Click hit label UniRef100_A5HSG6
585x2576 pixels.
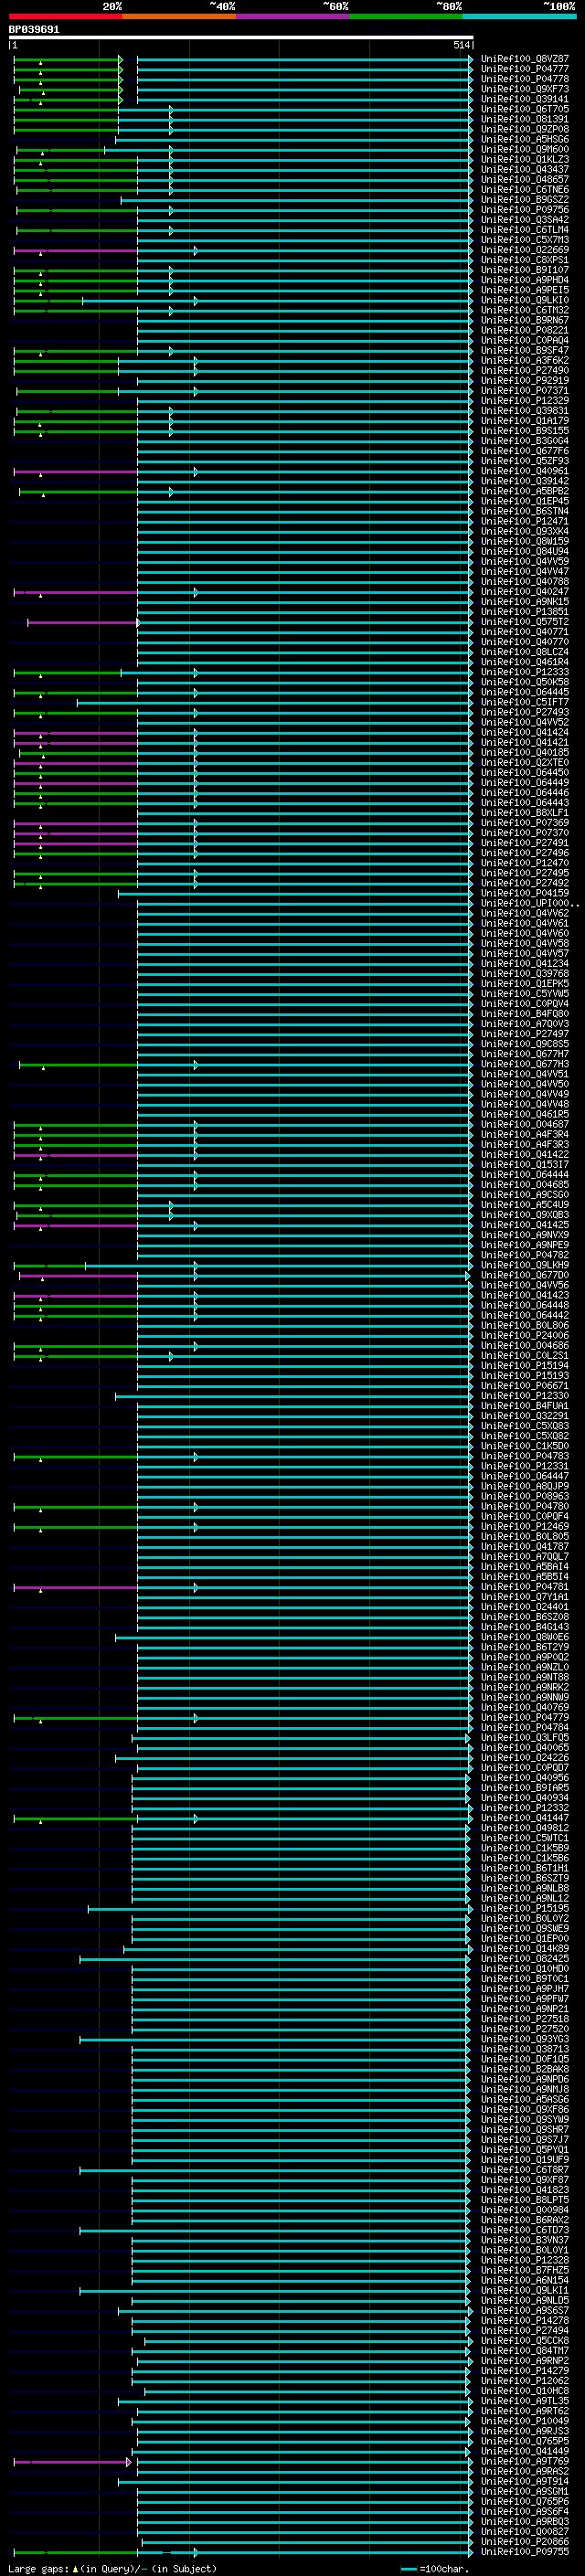click(525, 140)
